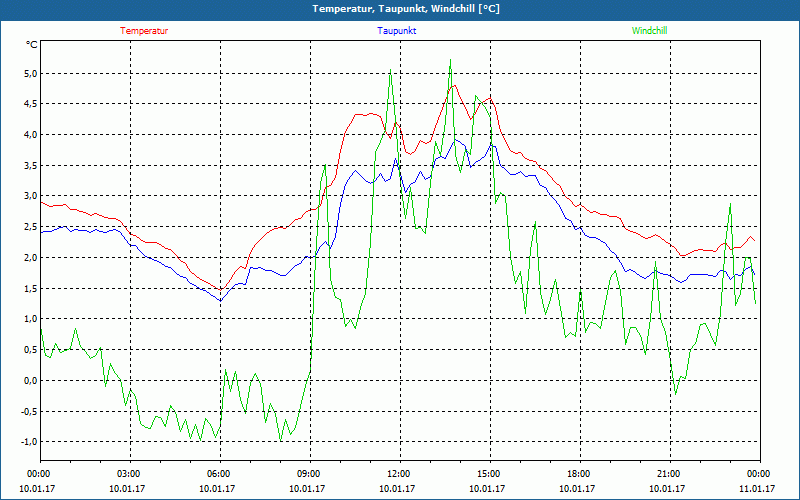The height and width of the screenshot is (500, 800).
Task: Click the -0,5 y-axis value
Action: coord(30,411)
